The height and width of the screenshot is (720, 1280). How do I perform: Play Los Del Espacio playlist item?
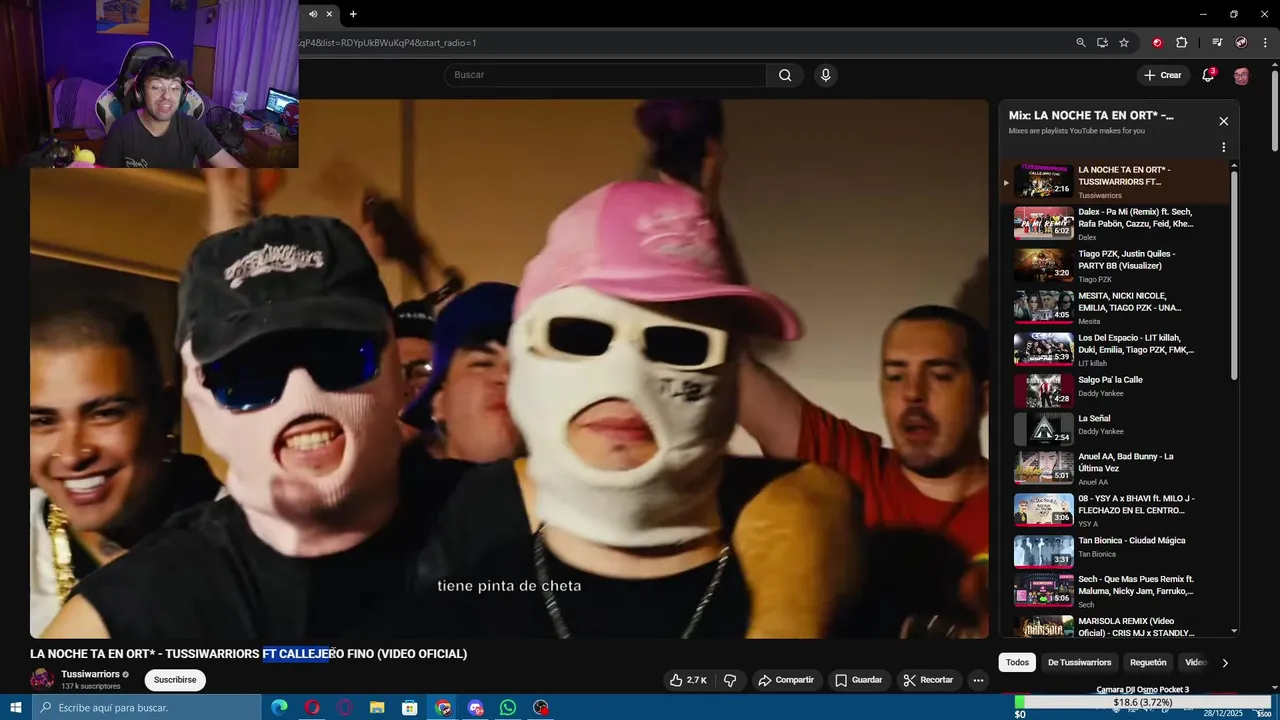[1115, 349]
